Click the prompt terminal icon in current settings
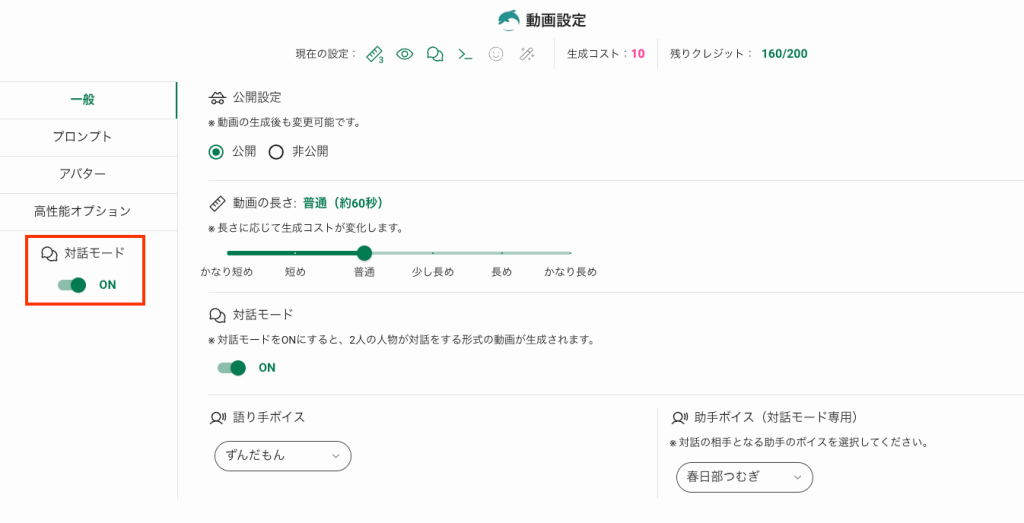Image resolution: width=1024 pixels, height=523 pixels. (465, 54)
